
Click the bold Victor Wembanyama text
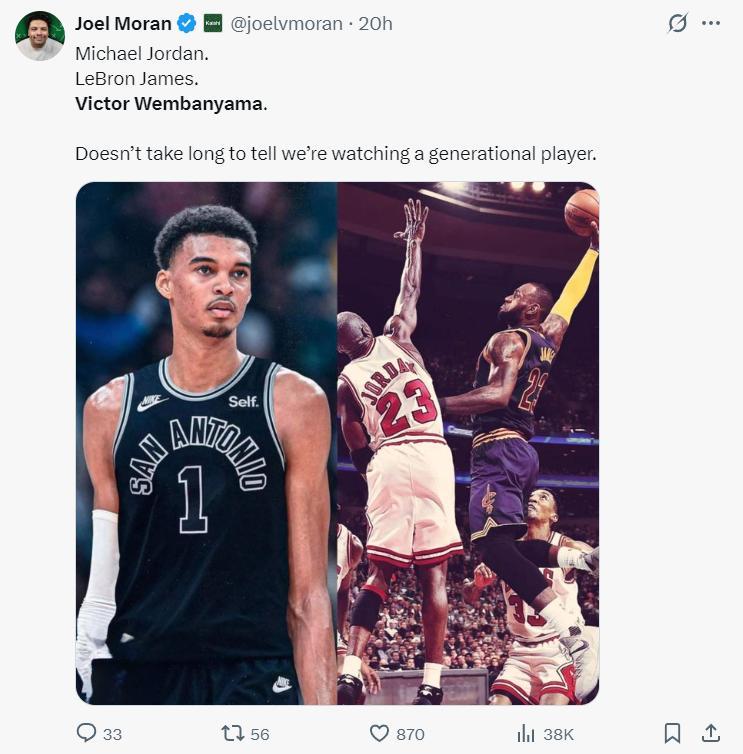[170, 103]
